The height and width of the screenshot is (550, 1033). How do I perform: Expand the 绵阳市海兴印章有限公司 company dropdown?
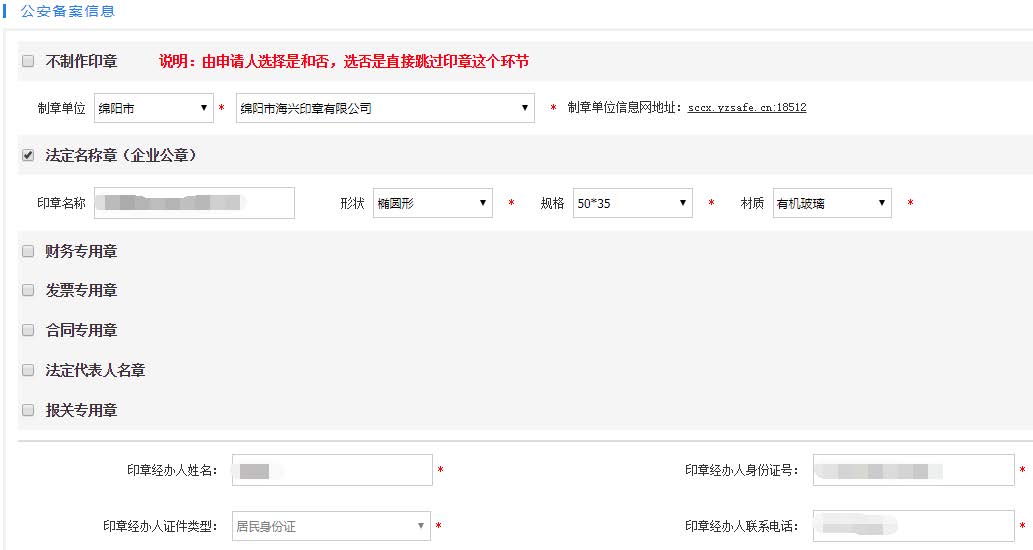point(385,108)
